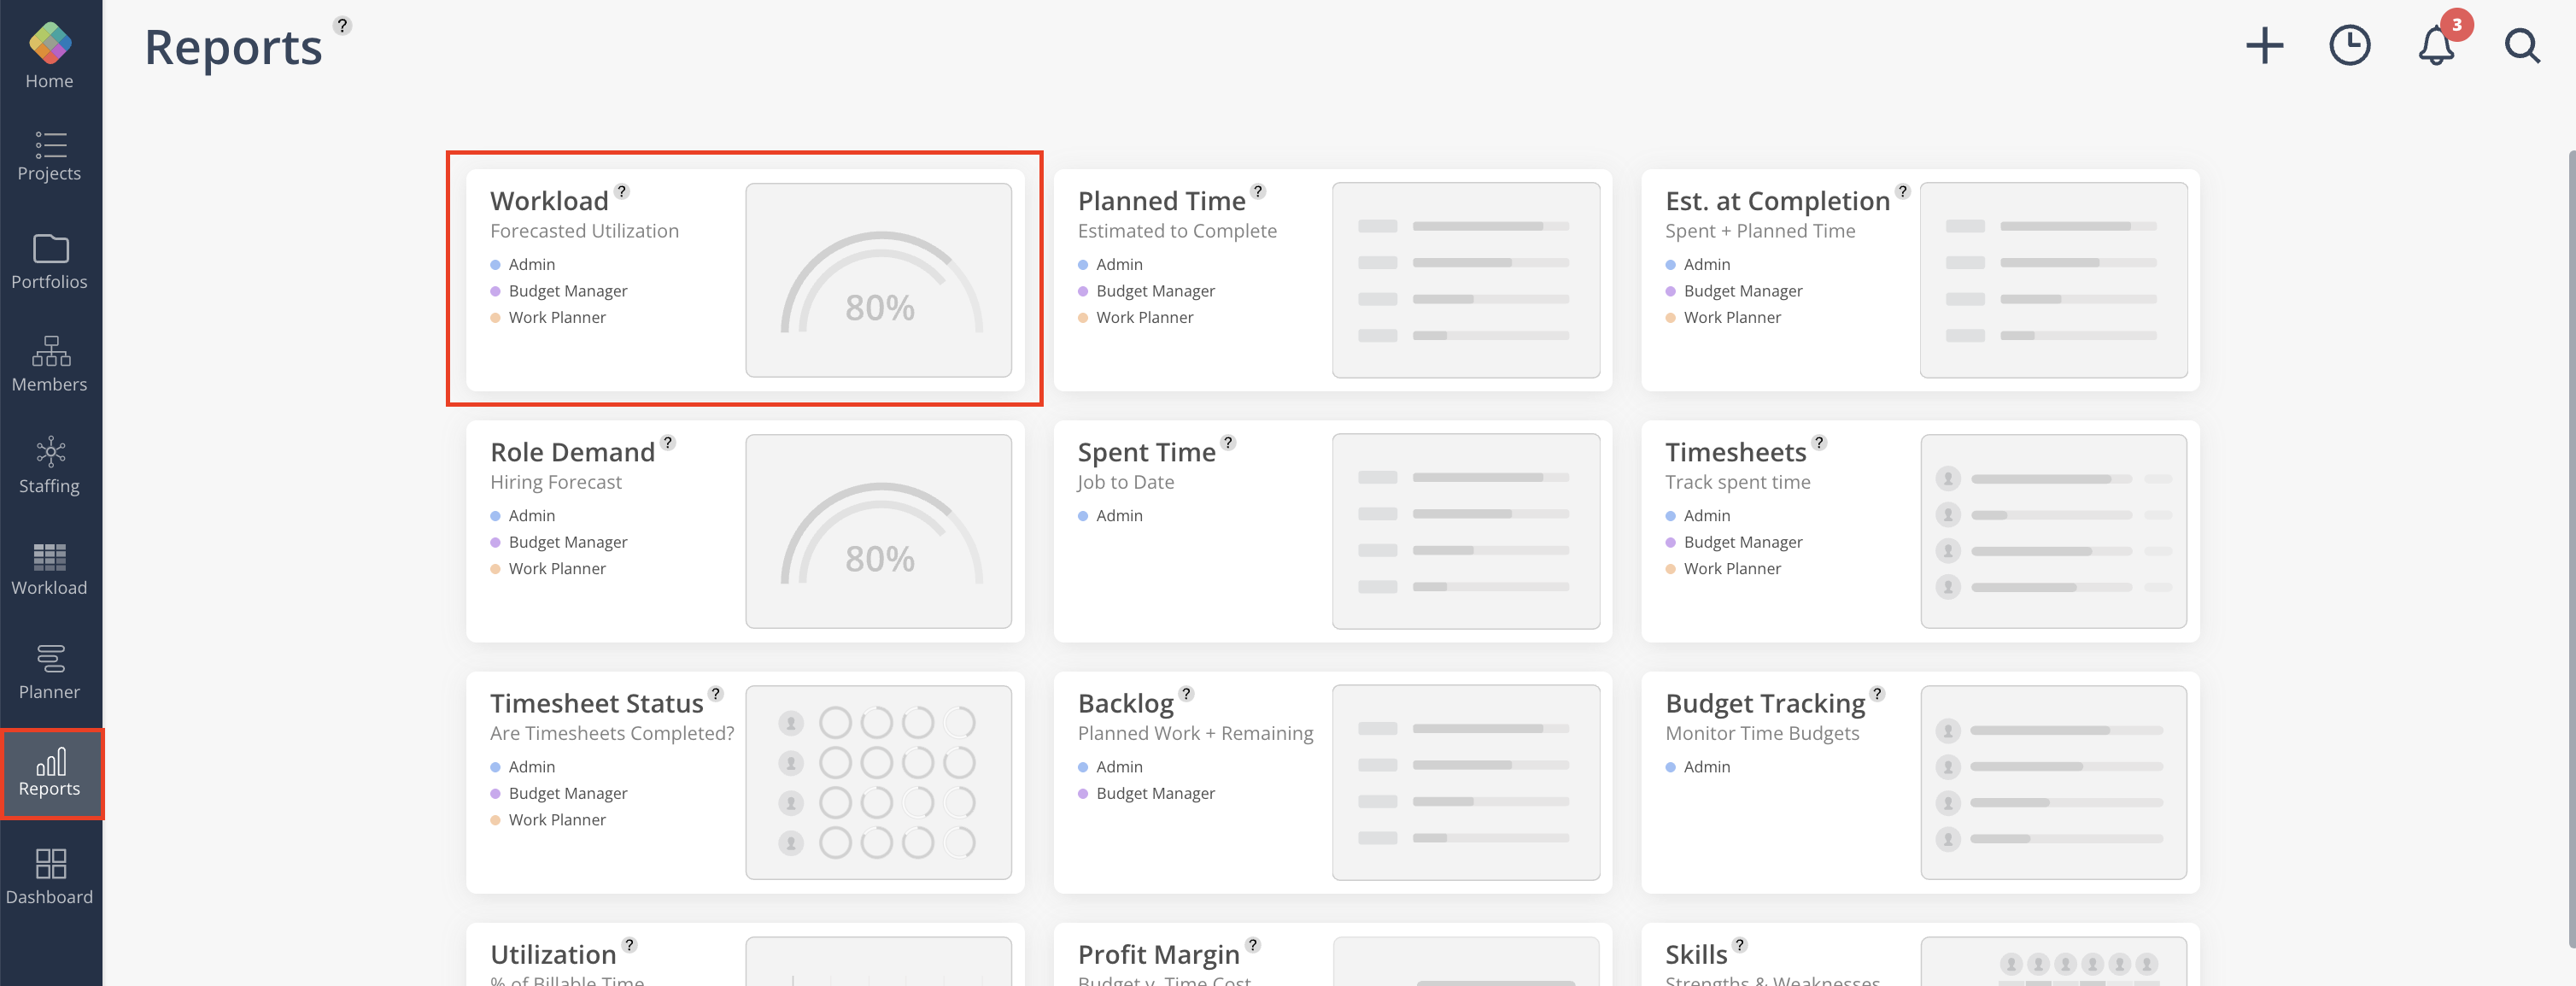This screenshot has height=986, width=2576.
Task: Open the Workload report card title
Action: (x=549, y=201)
